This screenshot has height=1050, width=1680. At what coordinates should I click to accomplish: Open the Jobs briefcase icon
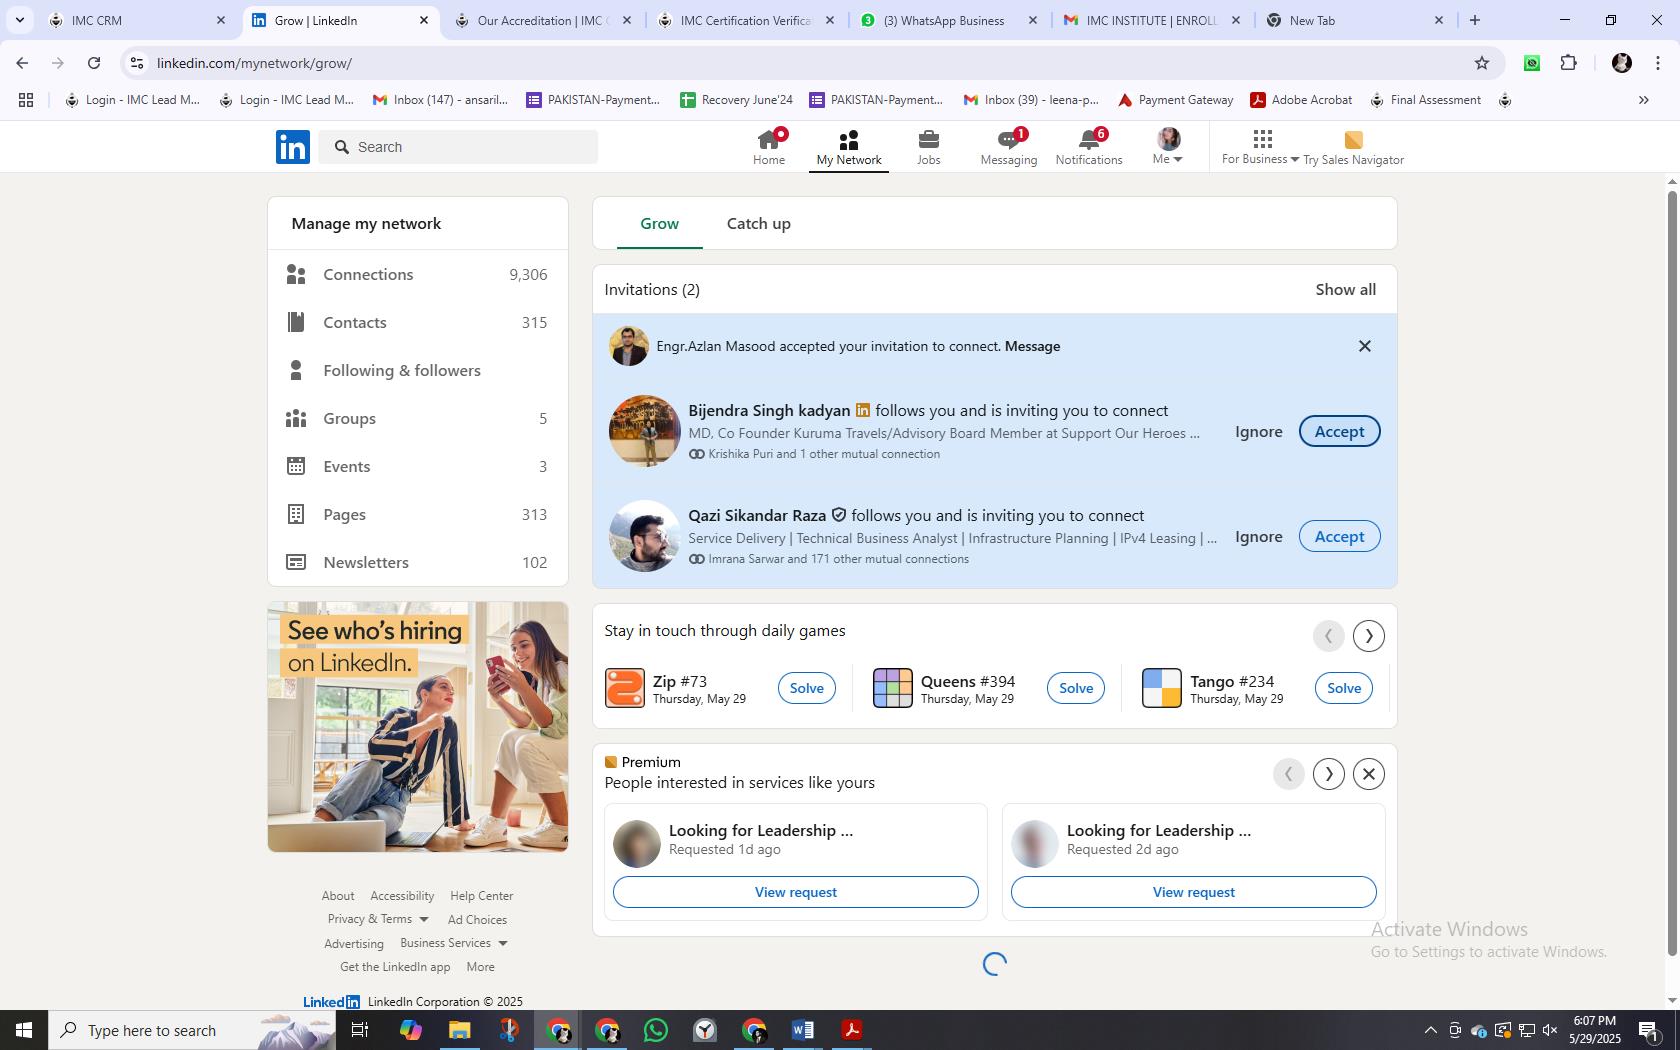point(928,147)
